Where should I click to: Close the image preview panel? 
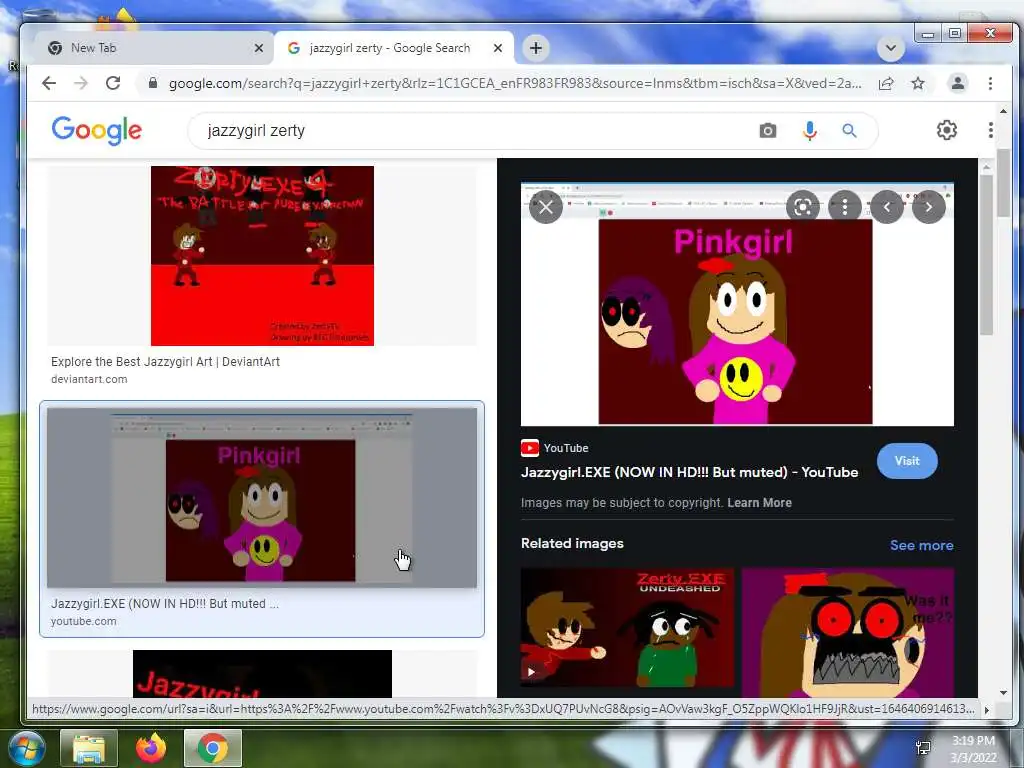[546, 207]
